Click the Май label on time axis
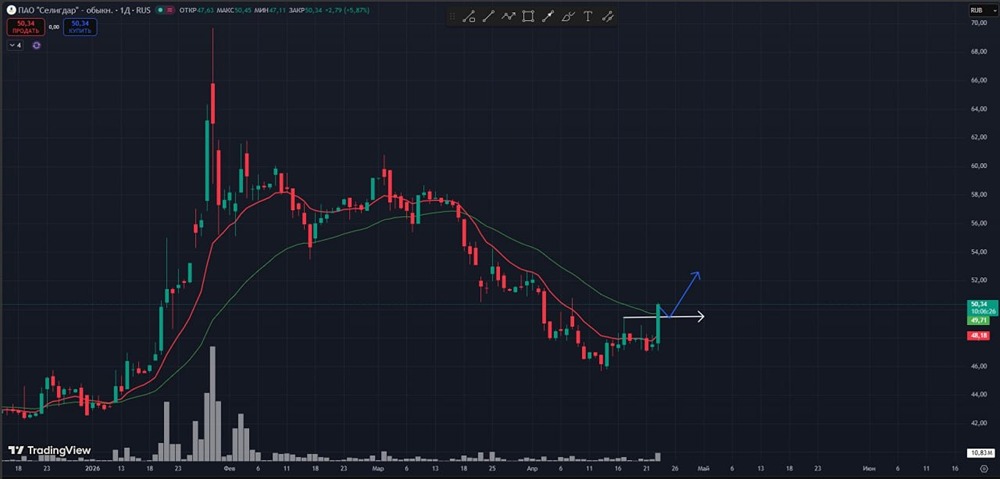Screen dimensions: 1000x479 [x=703, y=469]
